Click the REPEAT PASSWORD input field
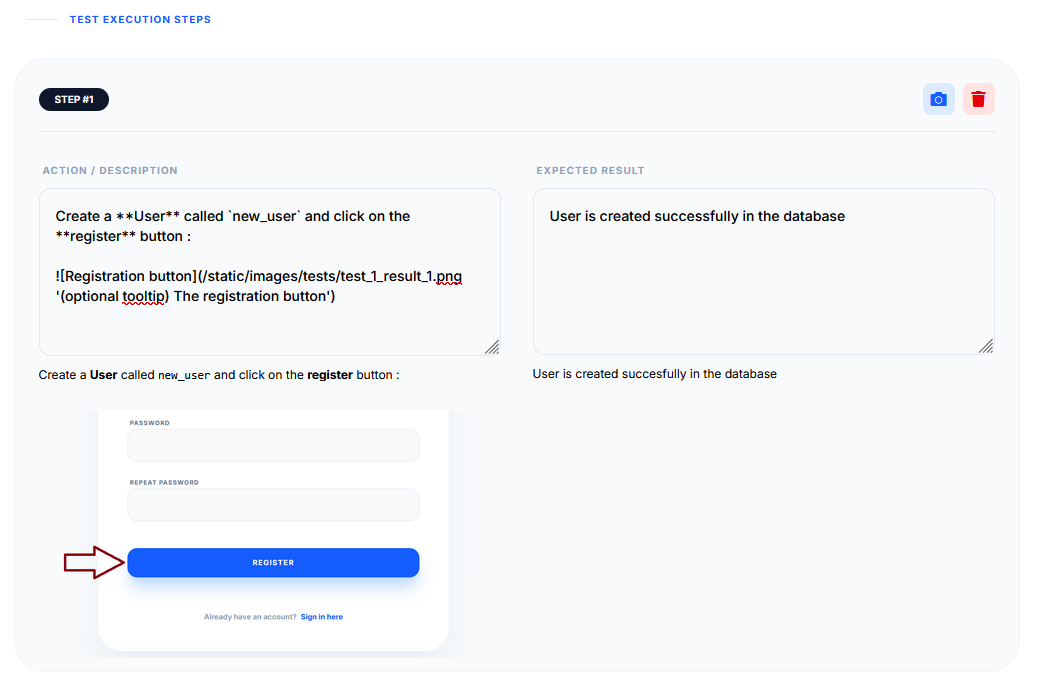This screenshot has height=687, width=1037. tap(272, 504)
